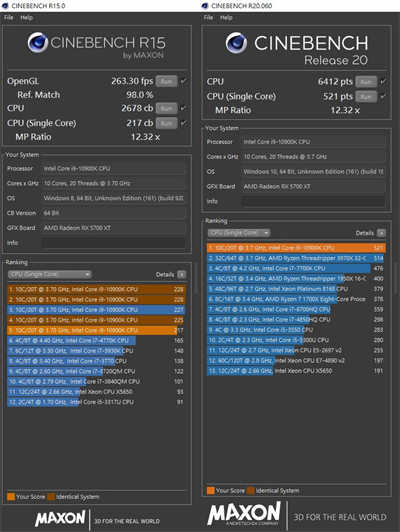
Task: Toggle the 6412 pts CPU checkbox in R20
Action: (383, 81)
